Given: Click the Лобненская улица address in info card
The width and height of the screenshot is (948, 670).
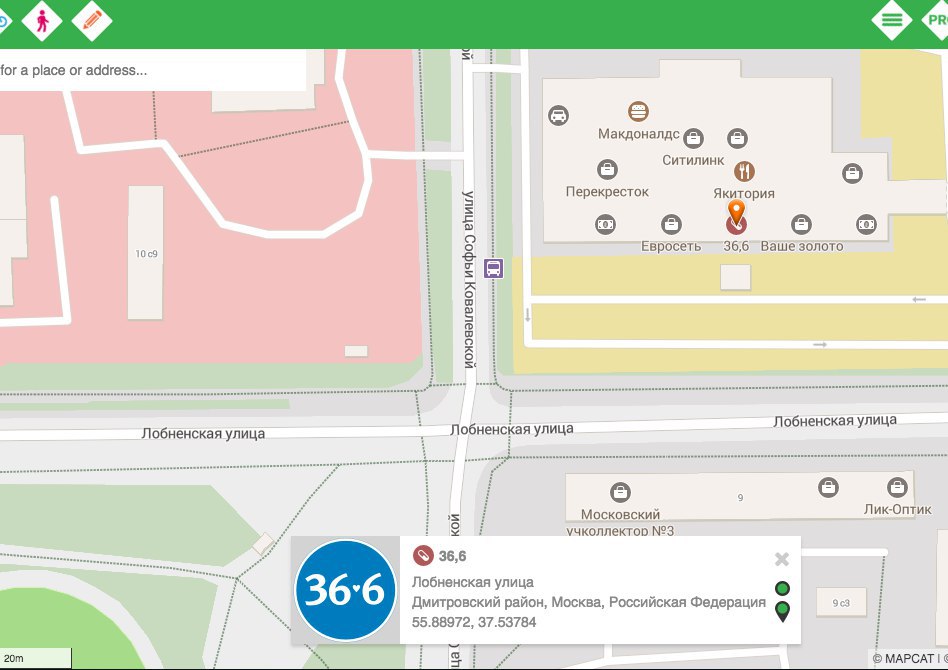Looking at the screenshot, I should [x=473, y=582].
